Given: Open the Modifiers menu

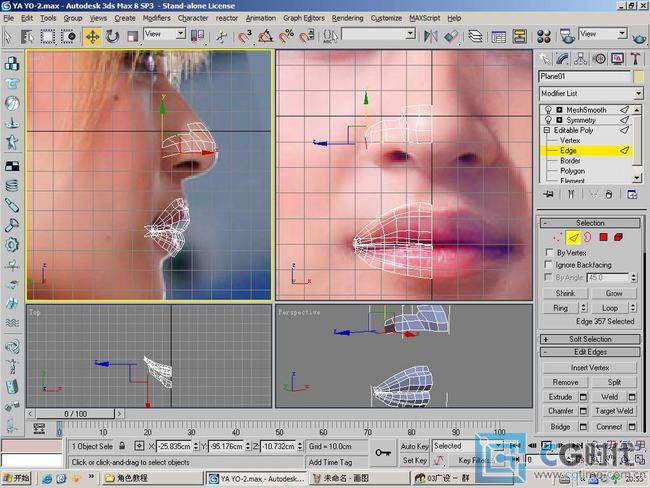Looking at the screenshot, I should 156,18.
